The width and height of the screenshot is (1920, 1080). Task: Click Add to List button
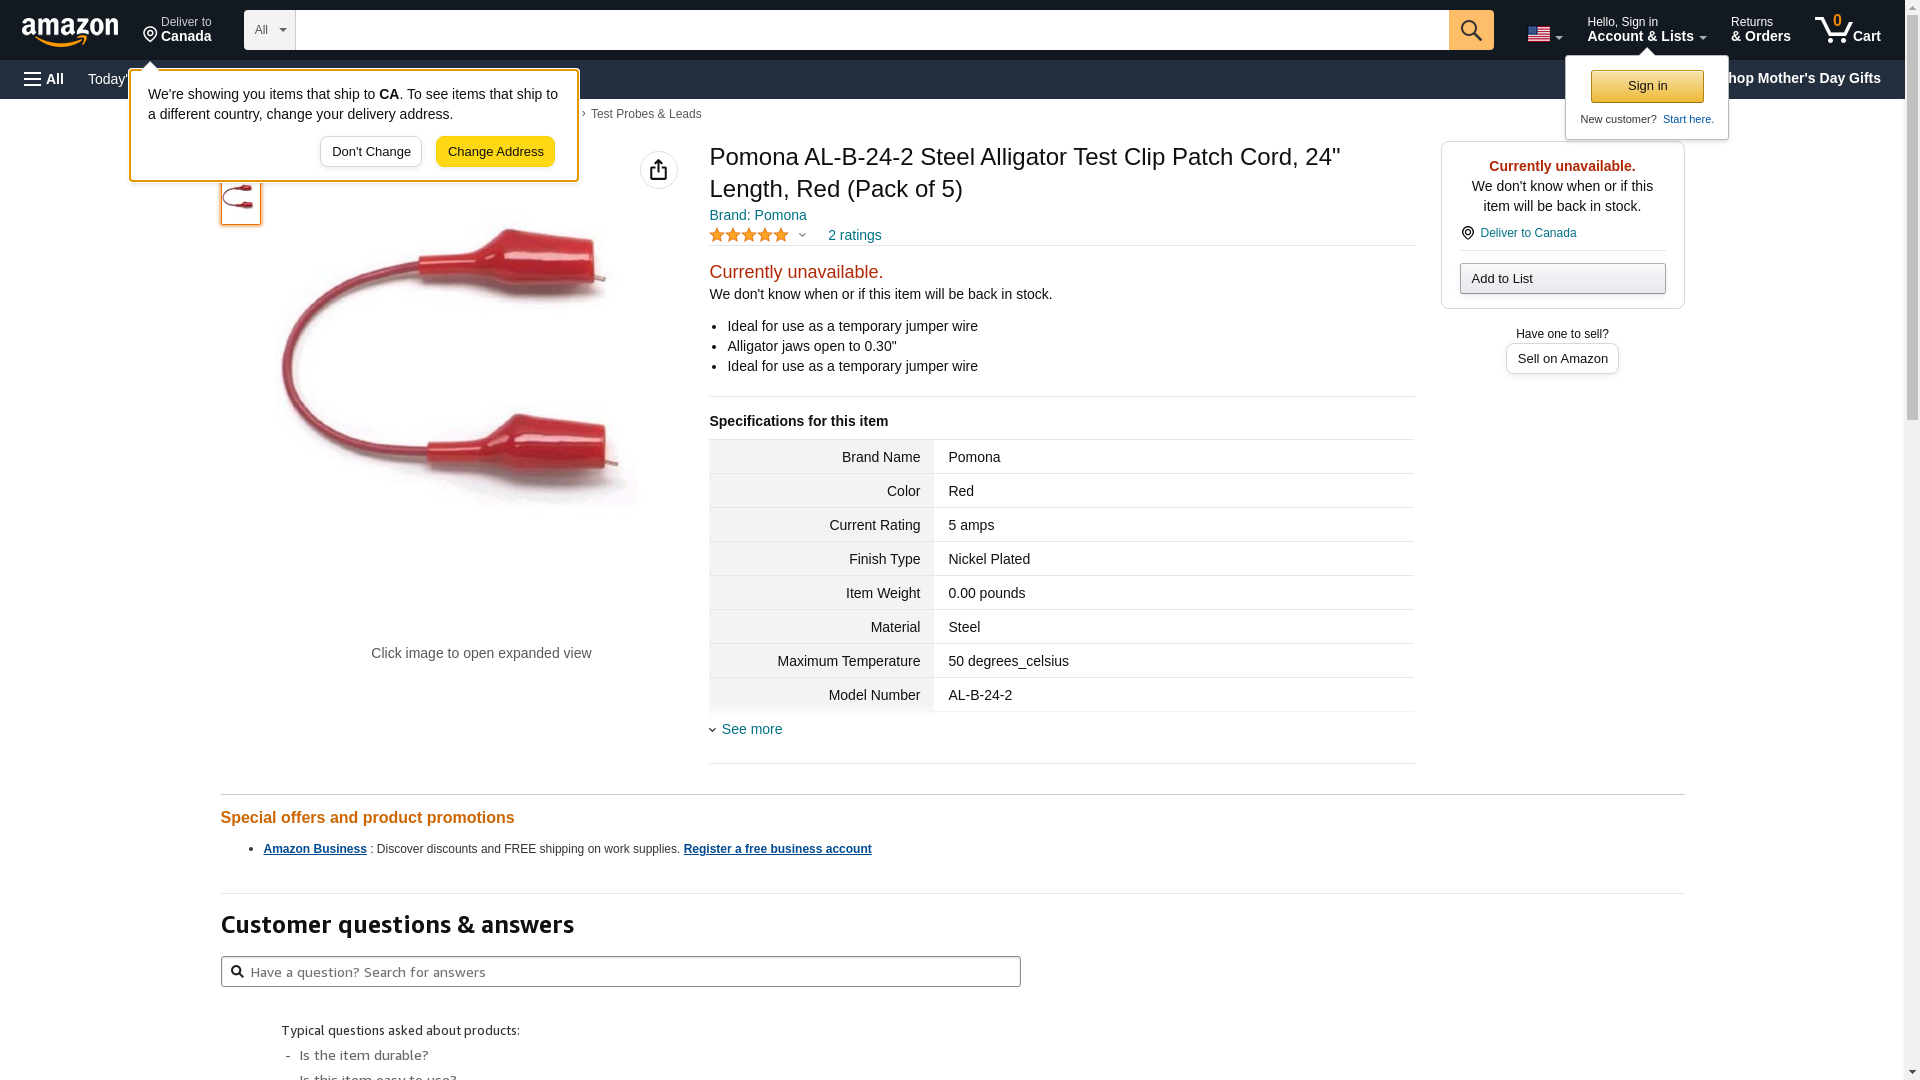(x=1562, y=278)
